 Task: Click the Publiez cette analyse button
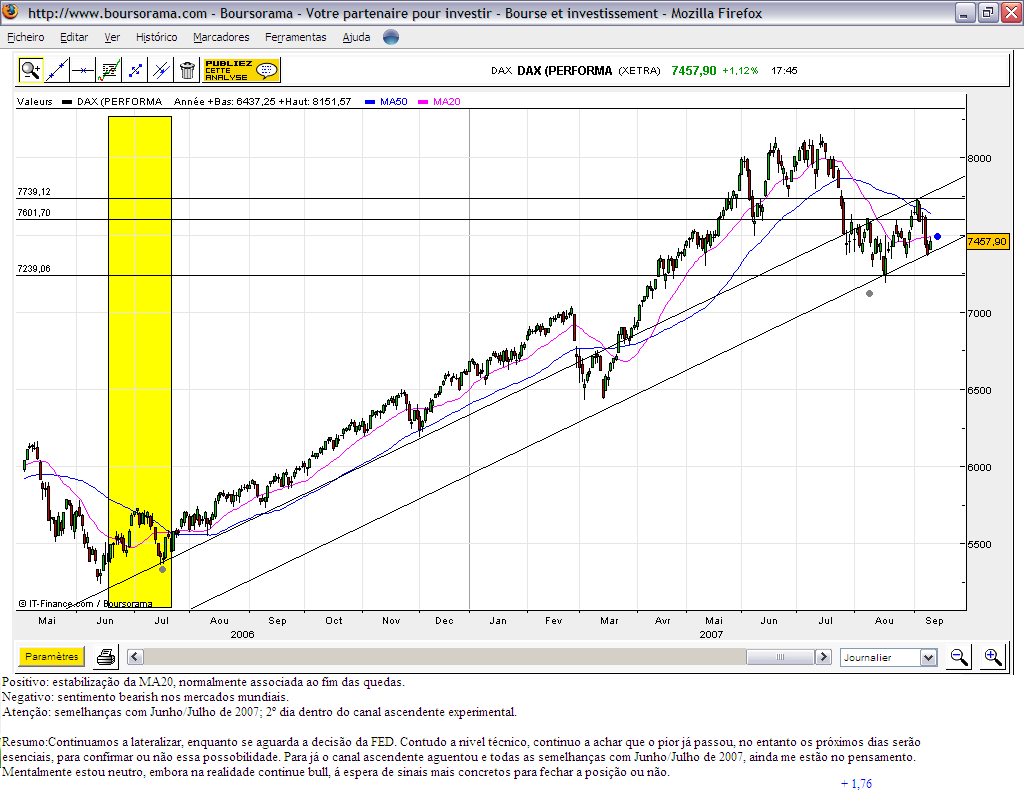coord(242,70)
